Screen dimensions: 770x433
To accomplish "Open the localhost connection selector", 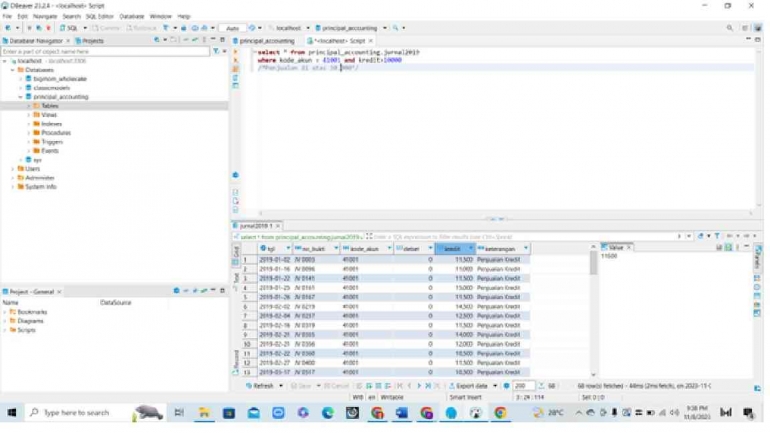I will pyautogui.click(x=289, y=28).
